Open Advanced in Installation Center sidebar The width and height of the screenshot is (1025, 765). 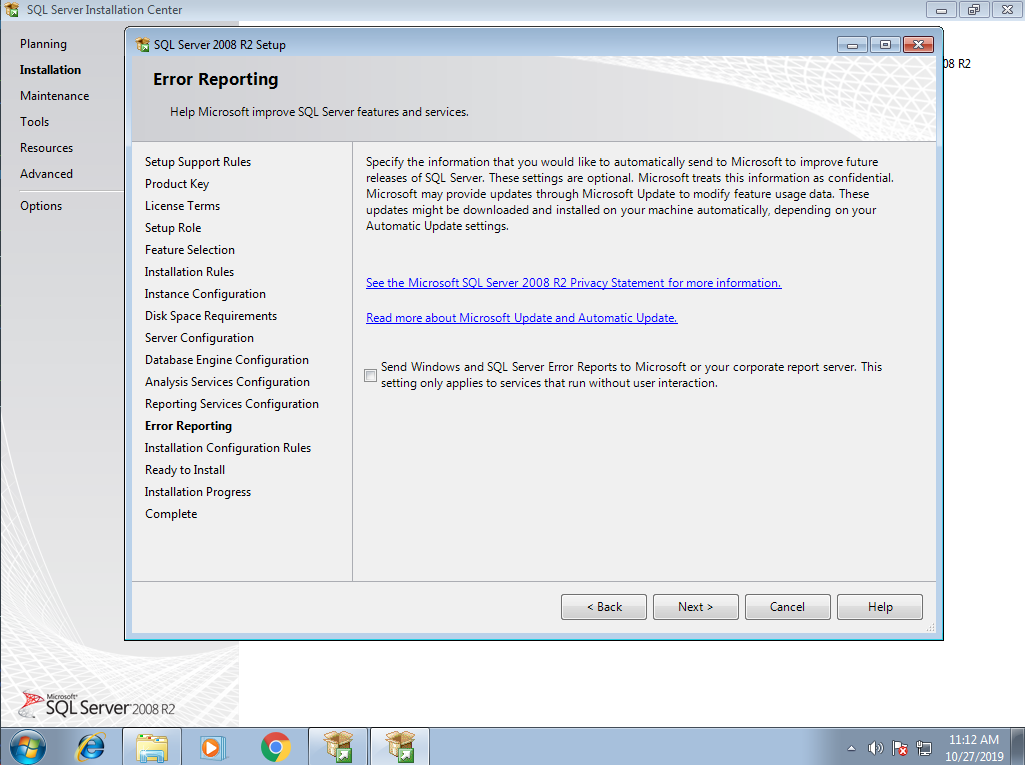click(46, 174)
